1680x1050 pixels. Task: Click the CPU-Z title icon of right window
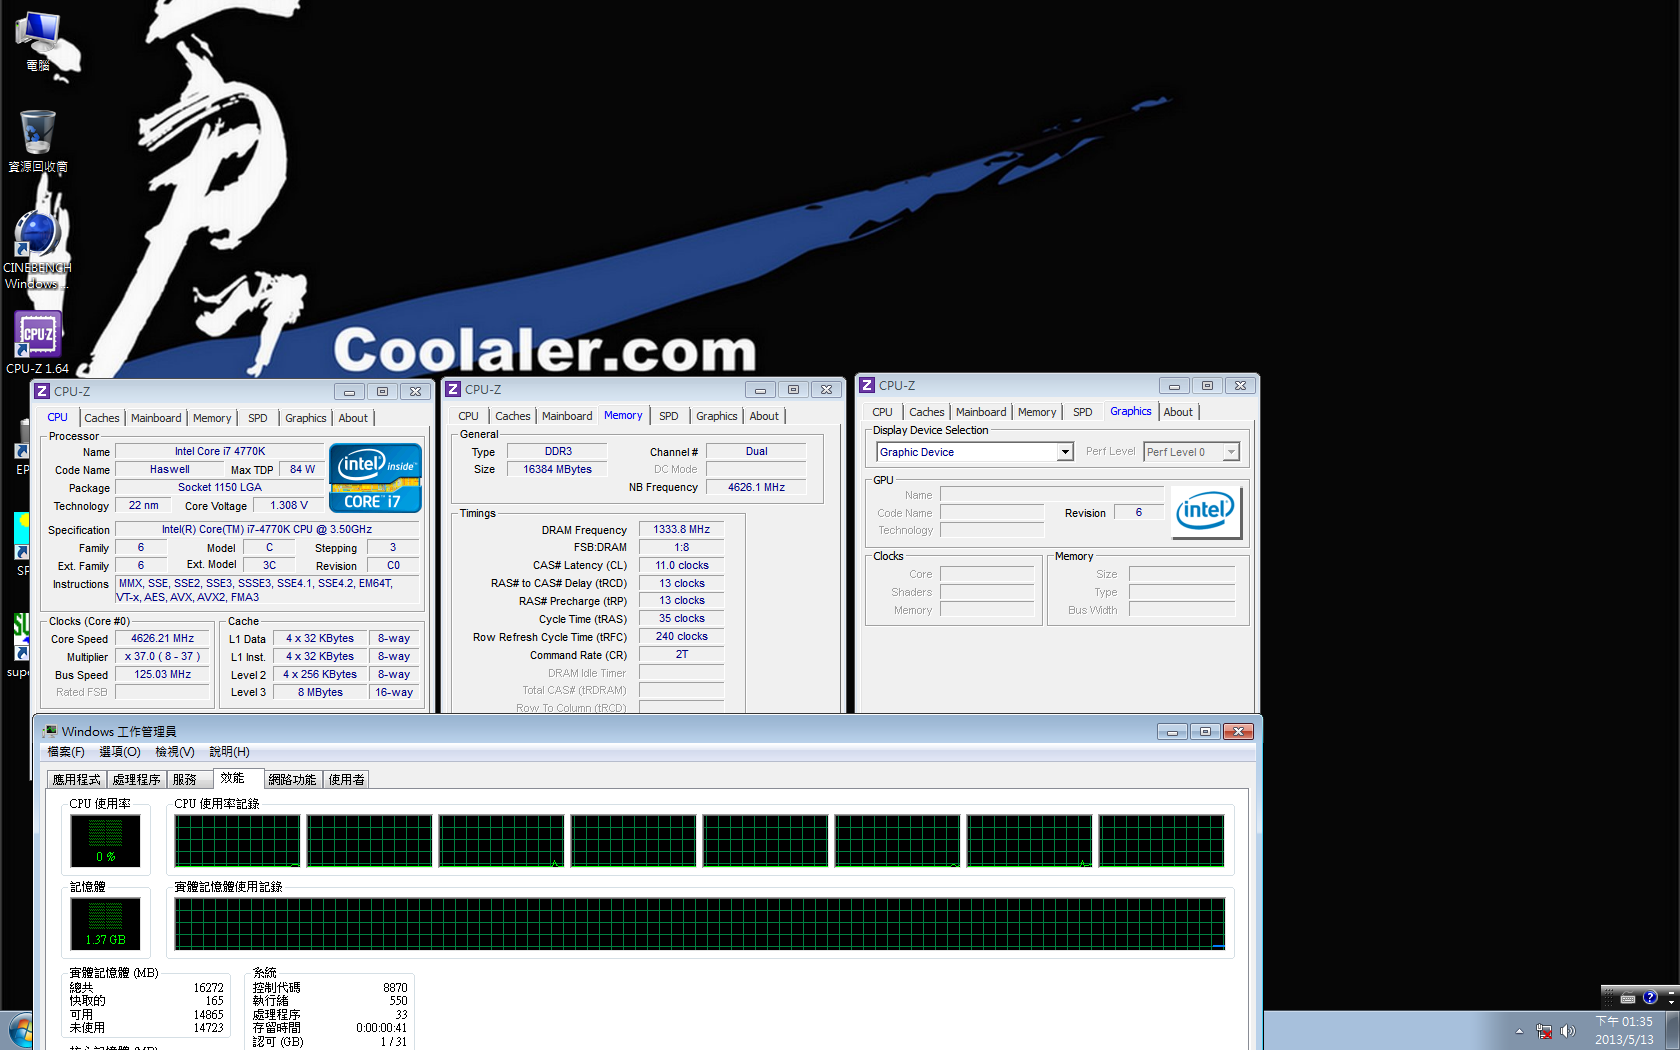867,385
